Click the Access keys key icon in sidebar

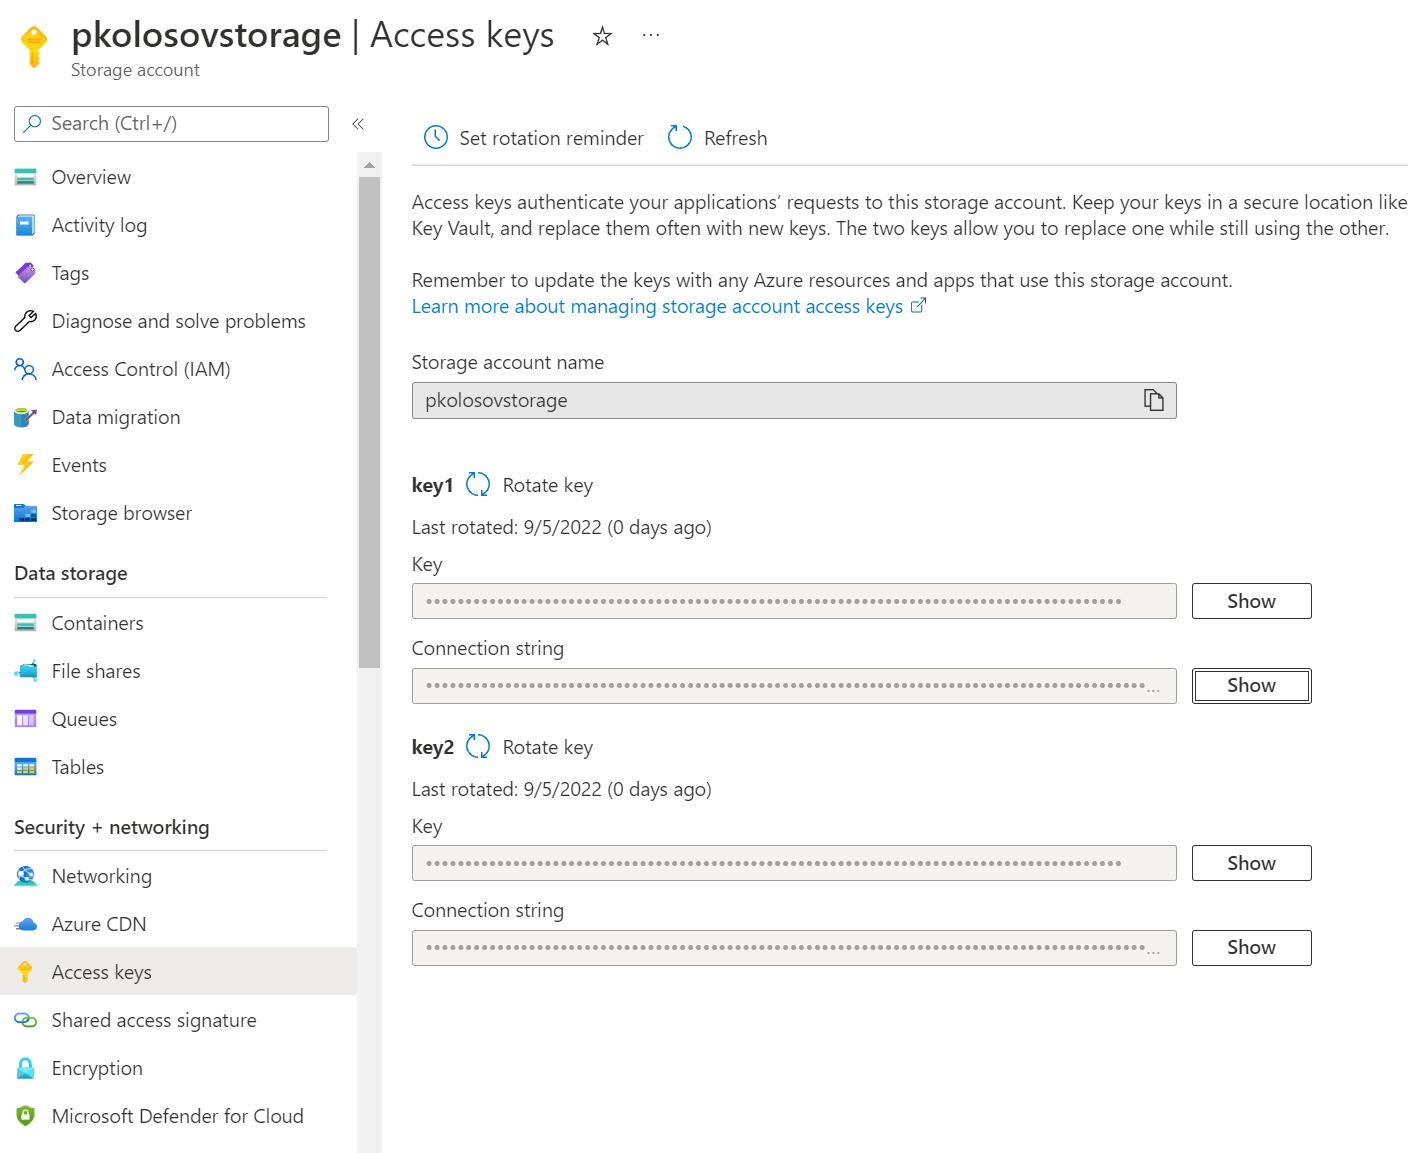coord(26,972)
